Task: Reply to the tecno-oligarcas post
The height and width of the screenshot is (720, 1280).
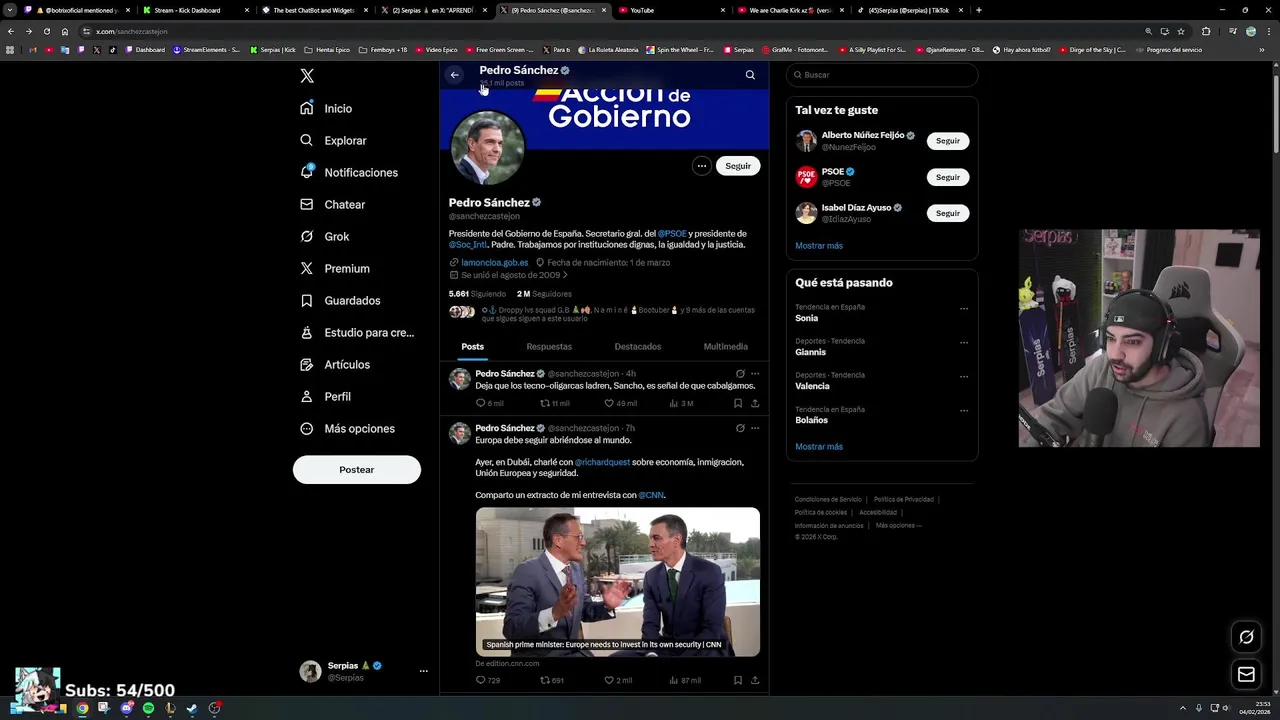Action: pyautogui.click(x=480, y=403)
